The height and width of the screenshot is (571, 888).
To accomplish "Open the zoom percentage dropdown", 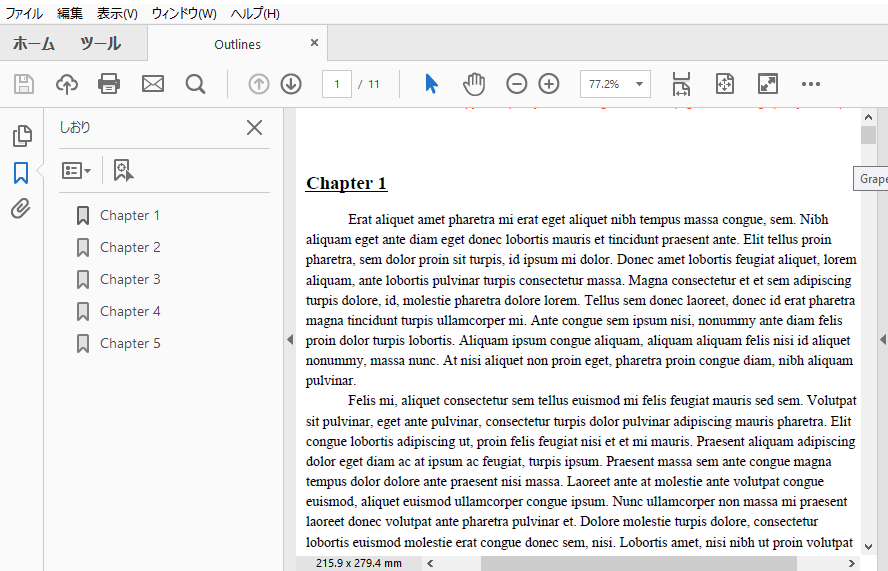I will click(x=639, y=84).
